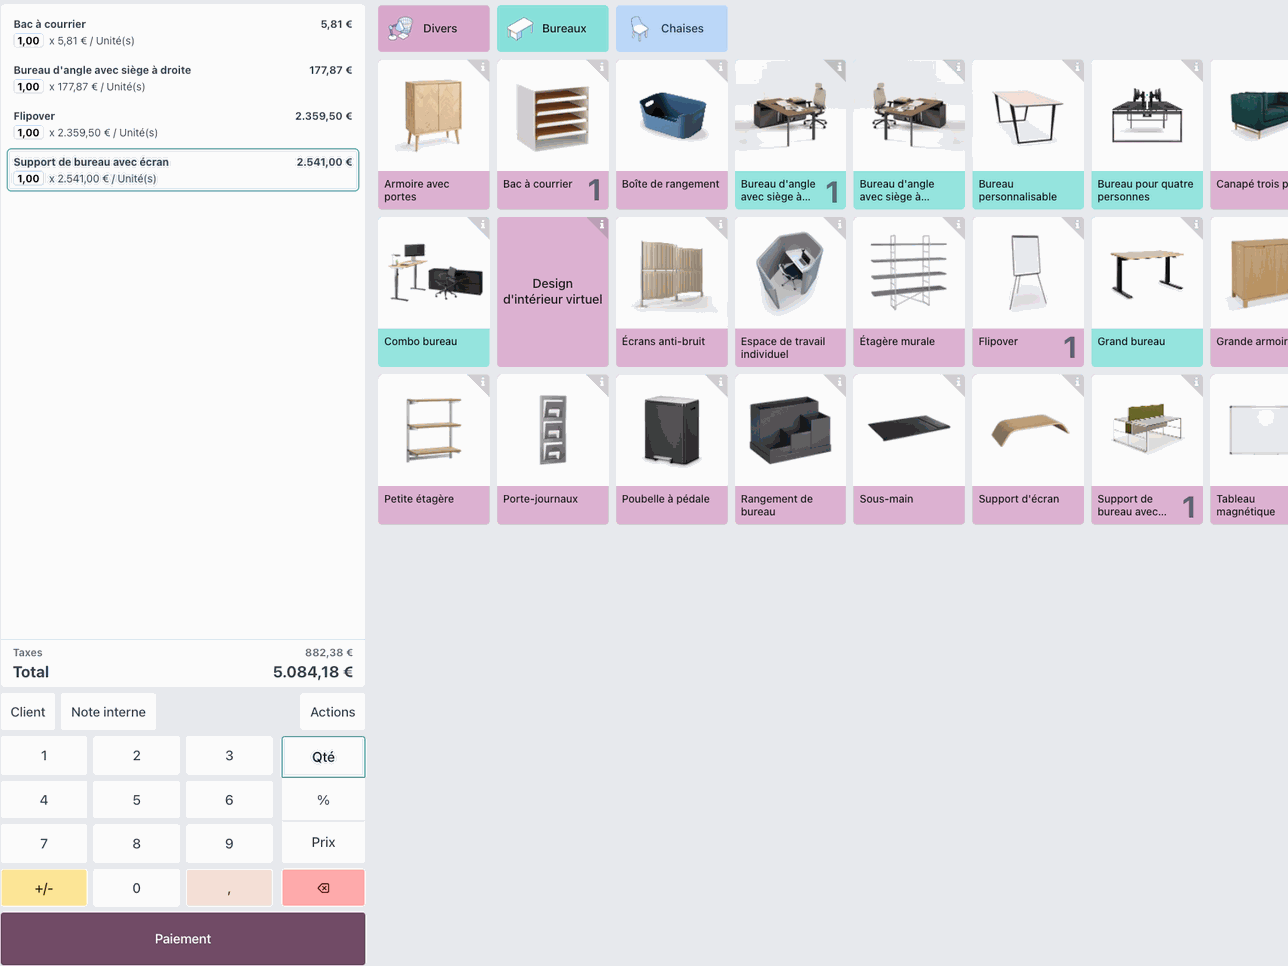Open info icon on Flipover product card
The width and height of the screenshot is (1288, 966).
pyautogui.click(x=1076, y=225)
